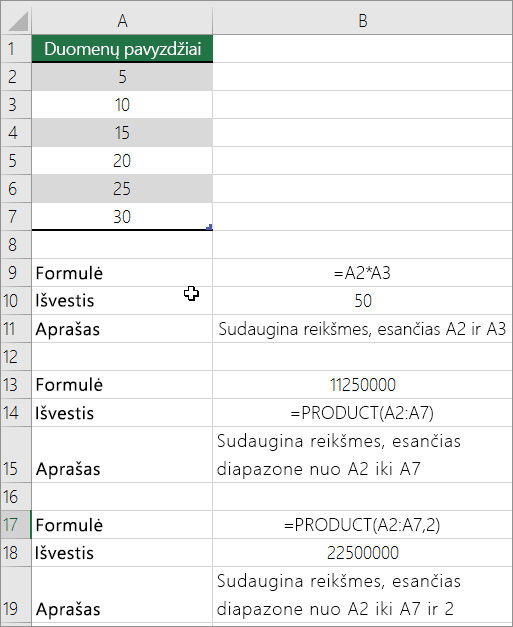Click the Duomenų pavyzdžiai header cell
Image resolution: width=513 pixels, height=627 pixels.
pos(122,49)
